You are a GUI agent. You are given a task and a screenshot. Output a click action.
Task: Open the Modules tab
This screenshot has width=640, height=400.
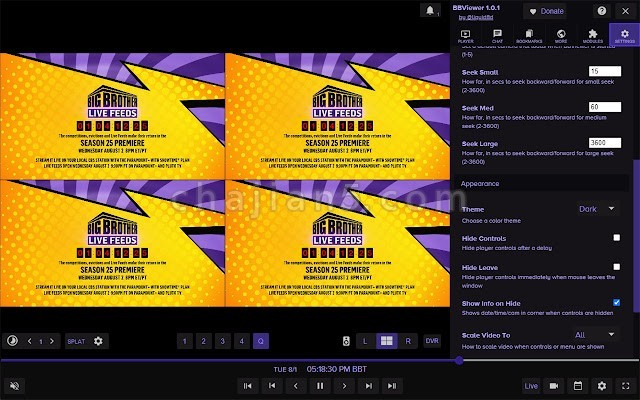pyautogui.click(x=593, y=36)
